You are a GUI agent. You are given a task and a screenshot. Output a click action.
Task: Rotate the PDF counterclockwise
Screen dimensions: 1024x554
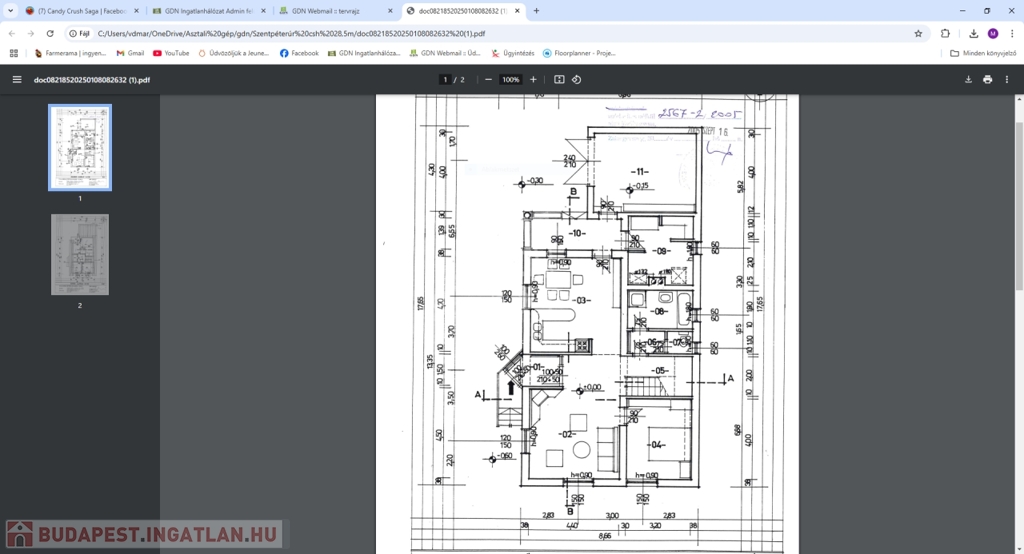pyautogui.click(x=577, y=79)
